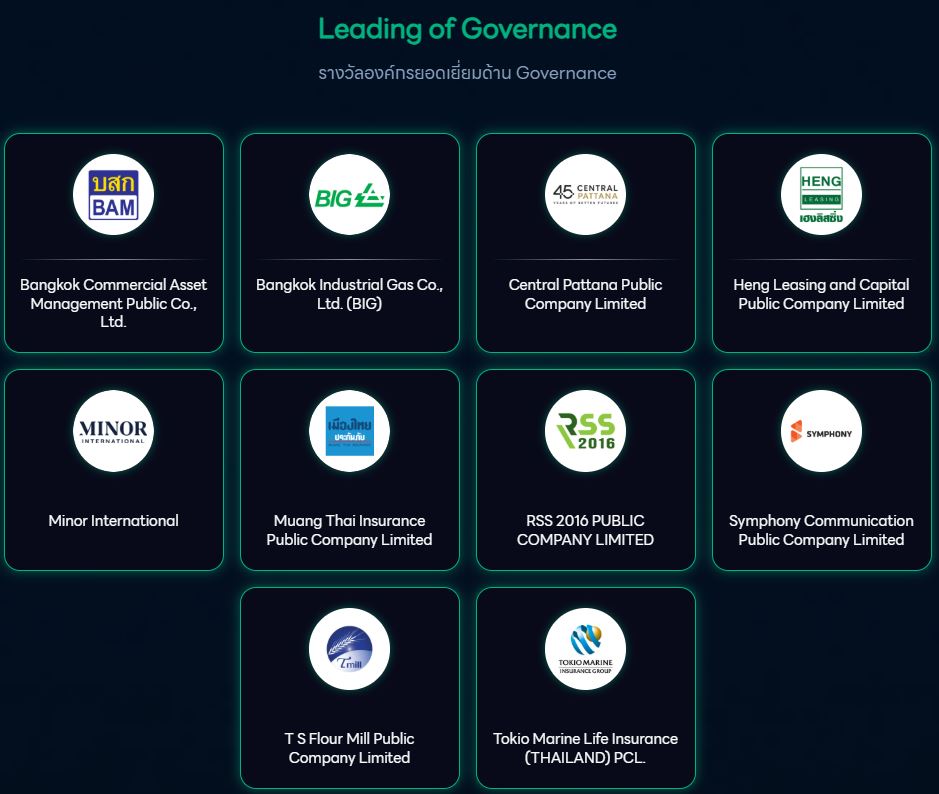Click the Symphony logo icon
The width and height of the screenshot is (939, 794).
tap(821, 431)
